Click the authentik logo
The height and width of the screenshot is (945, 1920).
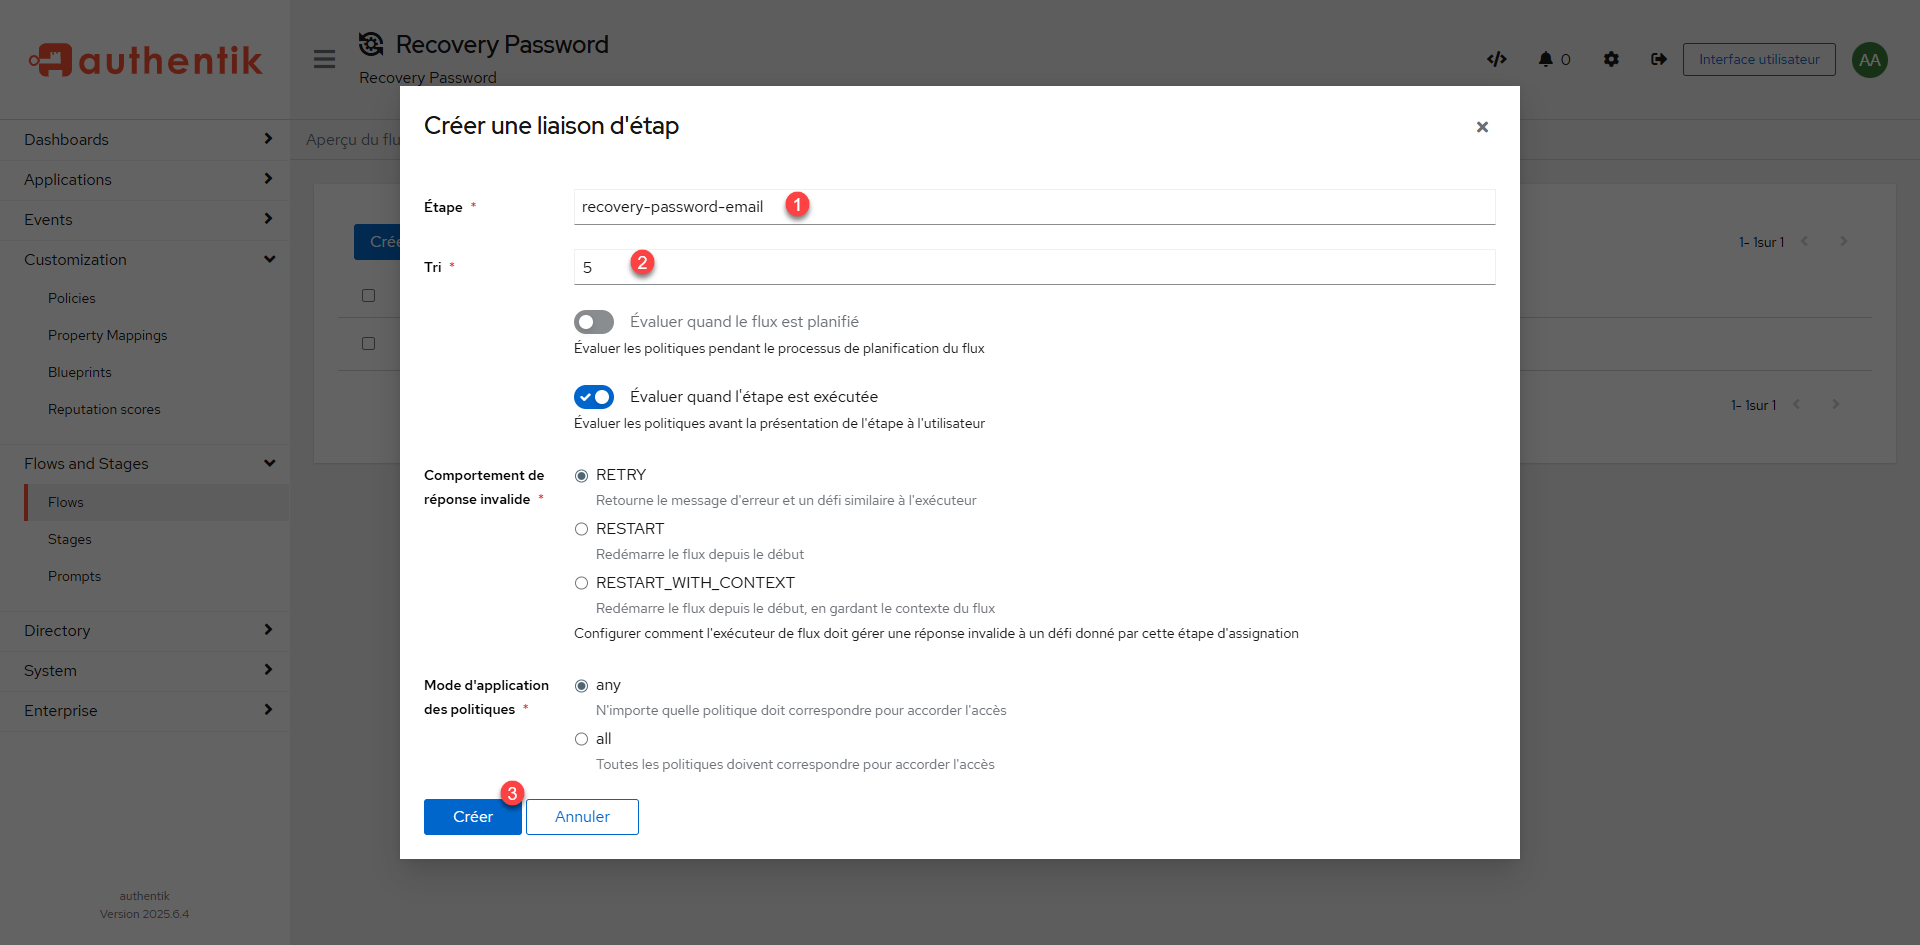(146, 60)
